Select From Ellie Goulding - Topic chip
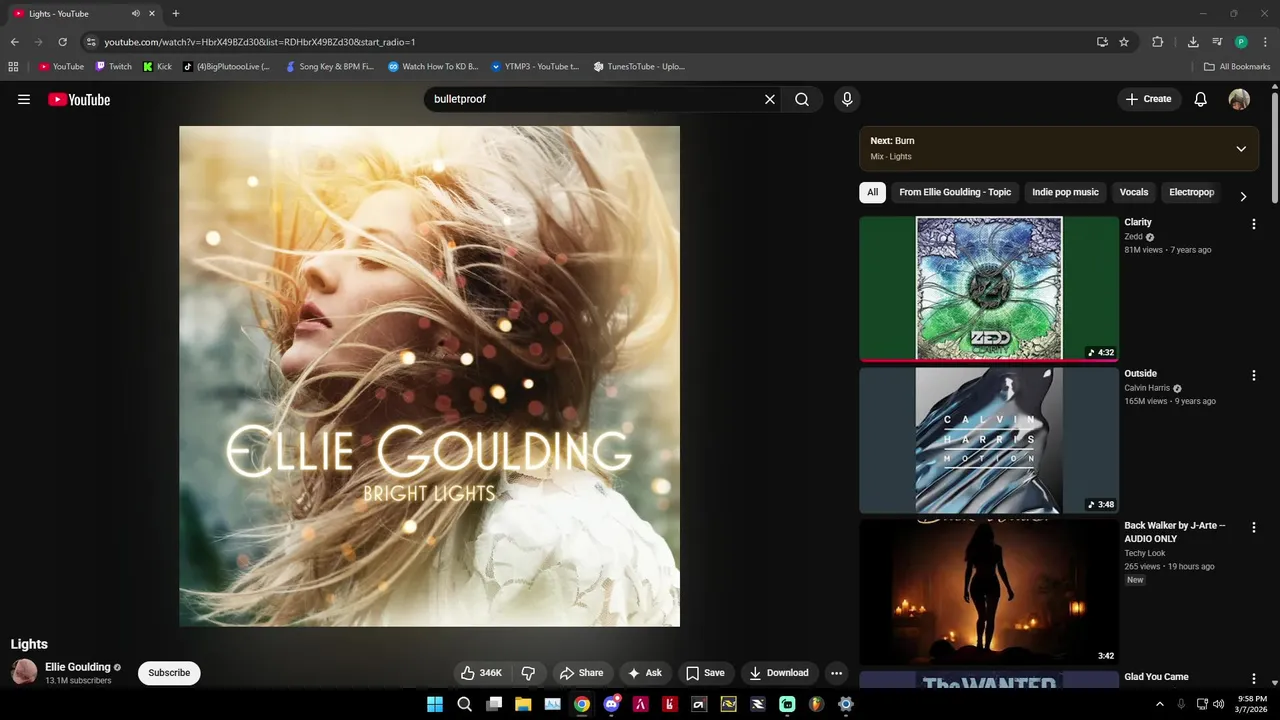Screen dimensions: 1280x720 tap(955, 192)
